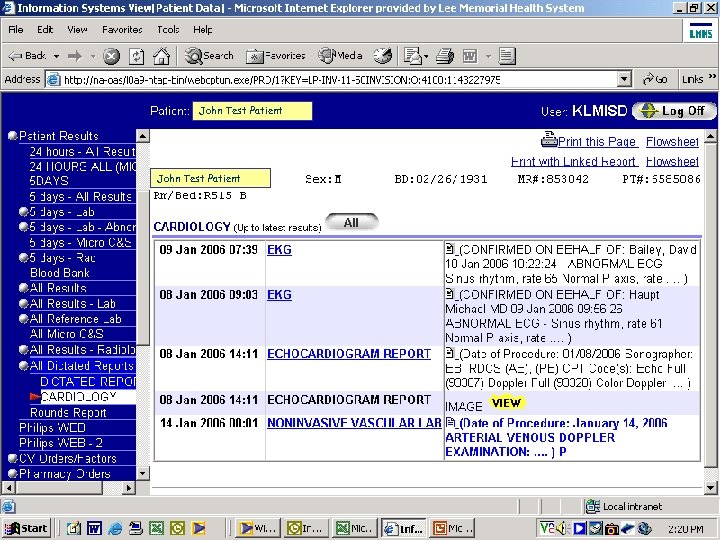This screenshot has height=540, width=720.
Task: Open the Help menu
Action: 202,29
